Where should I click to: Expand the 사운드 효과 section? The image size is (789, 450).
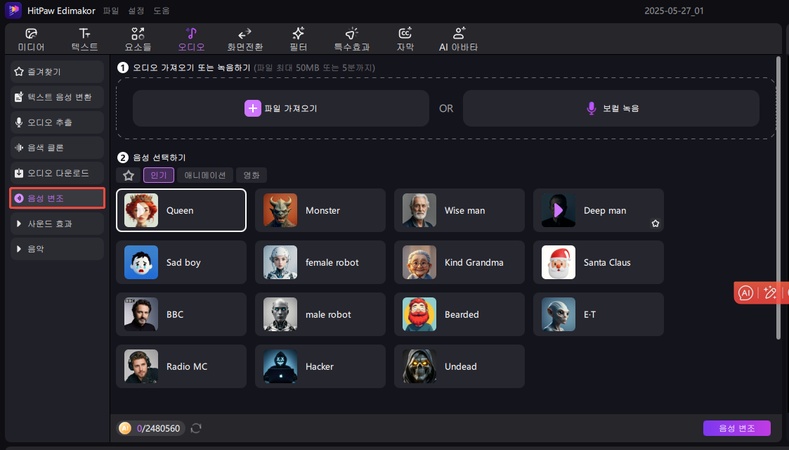pyautogui.click(x=56, y=223)
